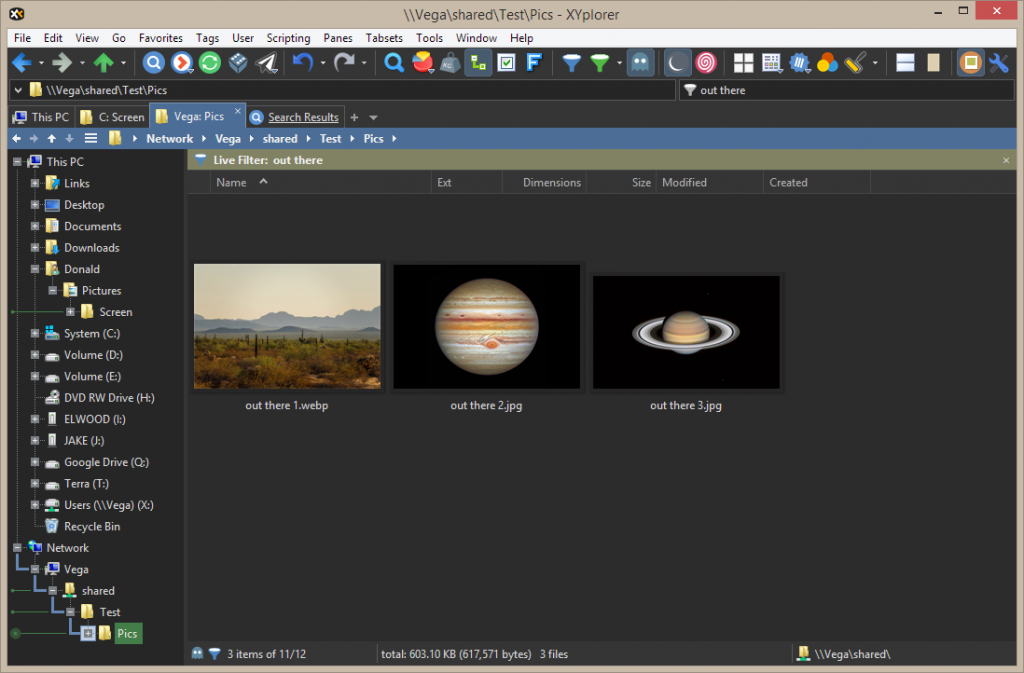This screenshot has width=1024, height=673.
Task: Toggle Dark Mode moon icon
Action: click(x=678, y=63)
